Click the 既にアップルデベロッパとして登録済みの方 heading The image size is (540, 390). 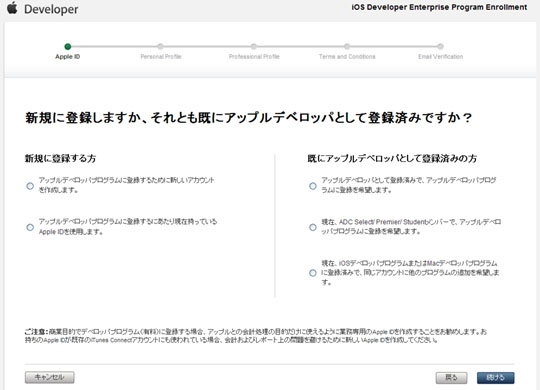(392, 158)
